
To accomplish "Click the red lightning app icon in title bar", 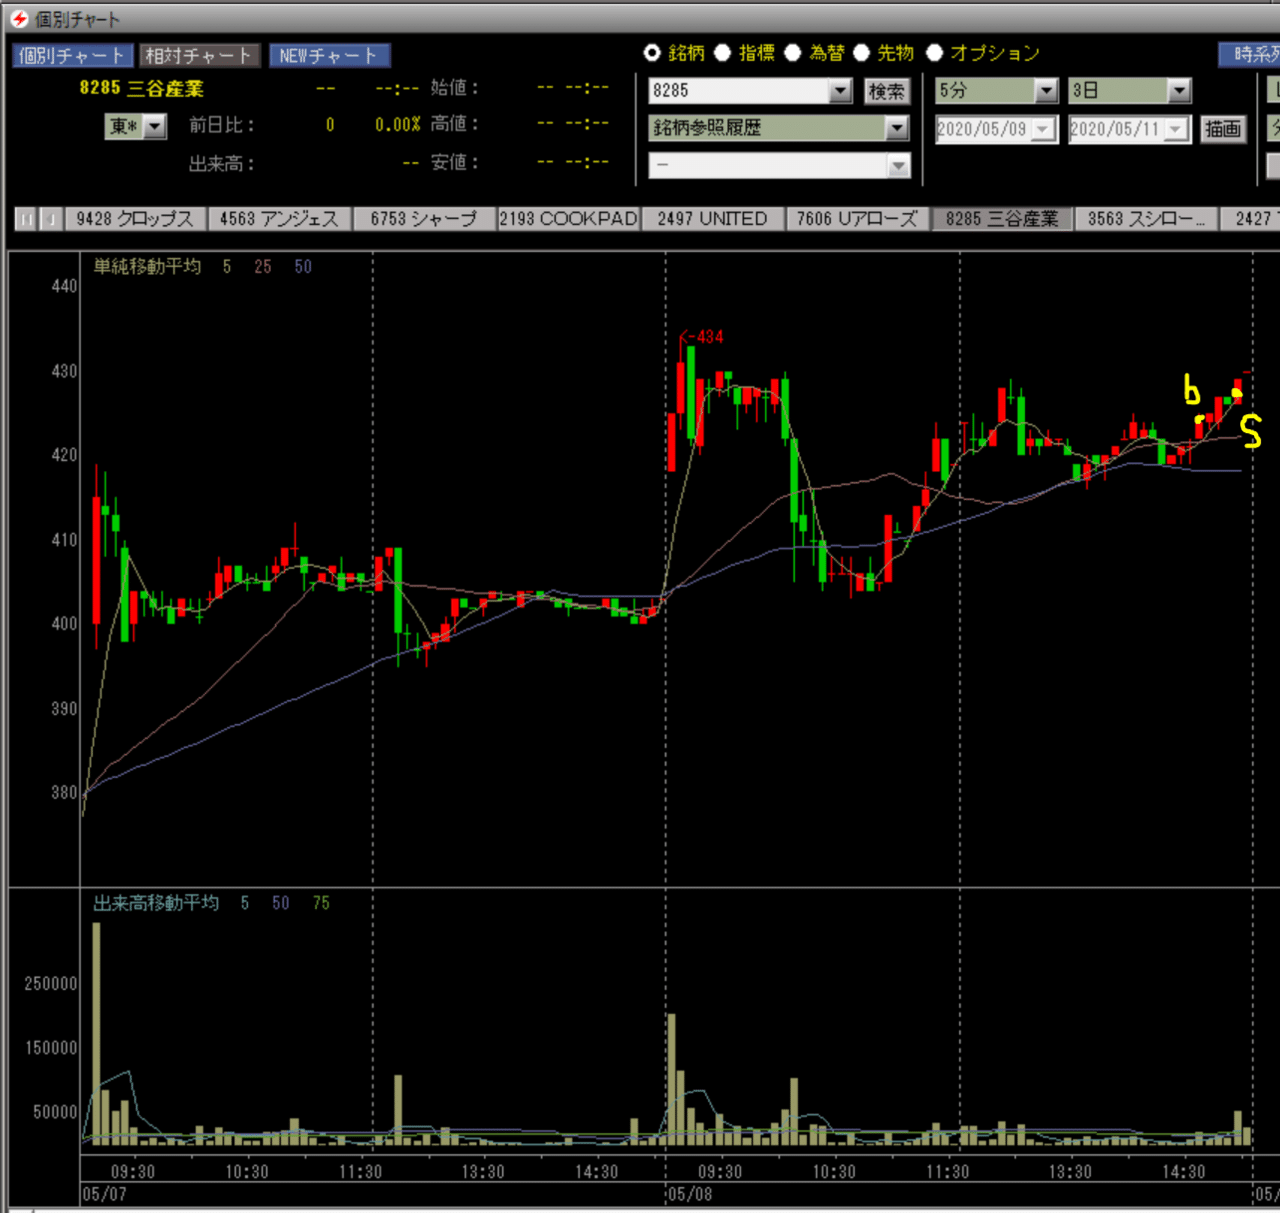I will [19, 19].
